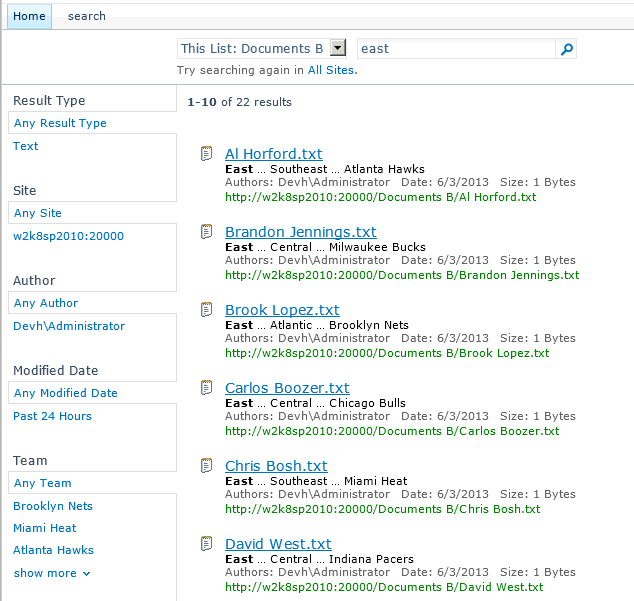Filter by team Brooklyn Nets
Screen dimensions: 634x601
(x=53, y=506)
